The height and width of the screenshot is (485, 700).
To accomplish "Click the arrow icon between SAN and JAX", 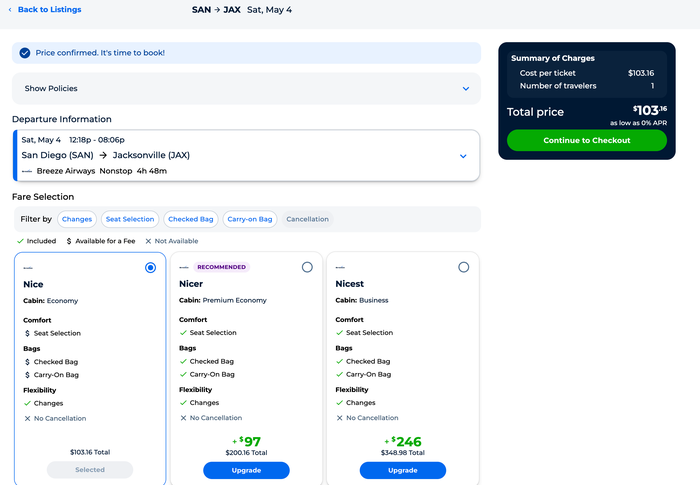I will click(x=217, y=10).
